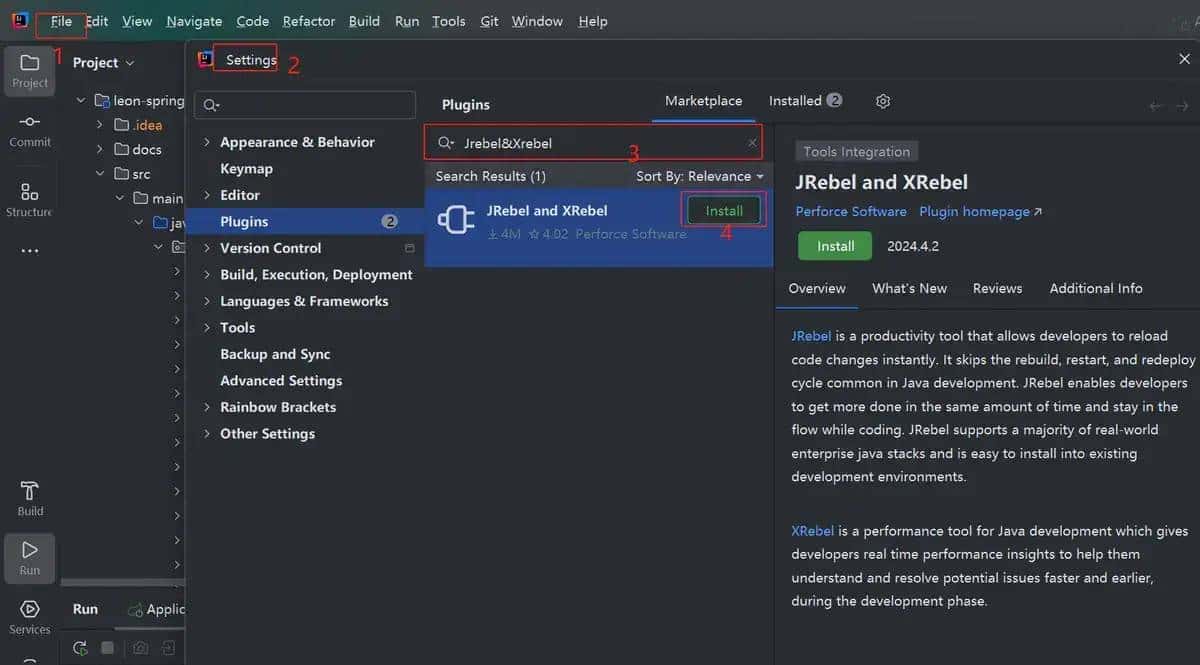Viewport: 1200px width, 665px height.
Task: Click the Build tool window icon
Action: [x=30, y=498]
